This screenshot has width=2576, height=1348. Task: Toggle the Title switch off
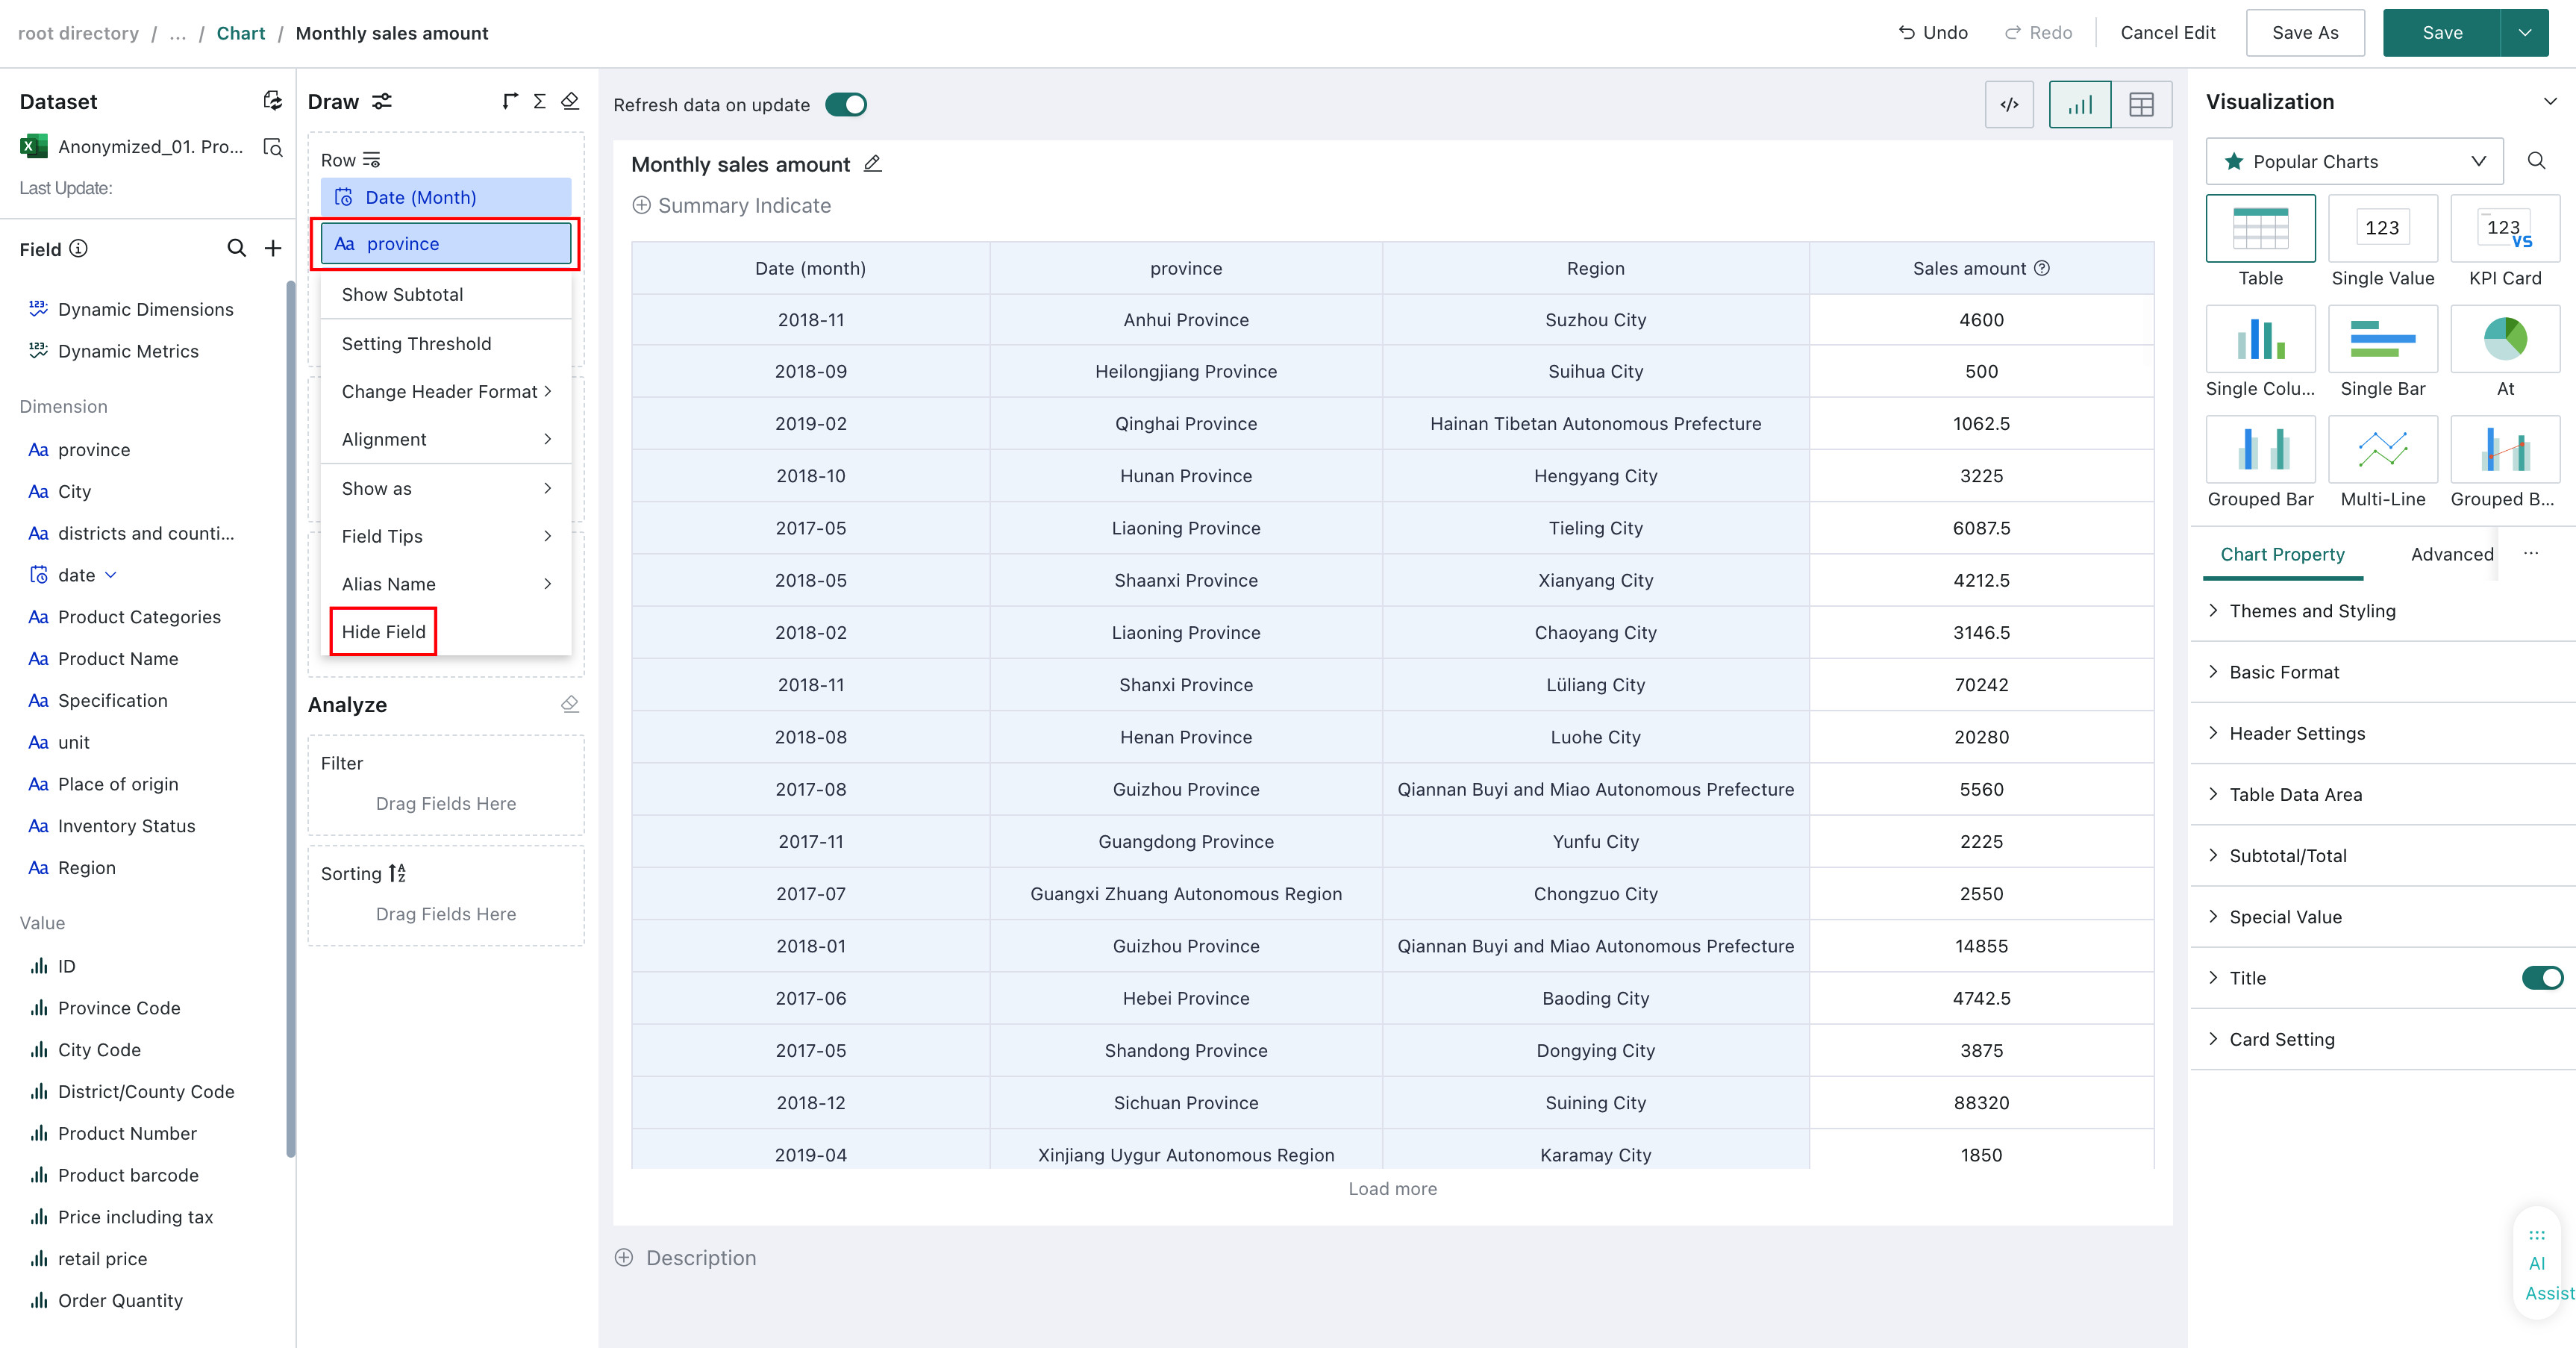pyautogui.click(x=2542, y=978)
